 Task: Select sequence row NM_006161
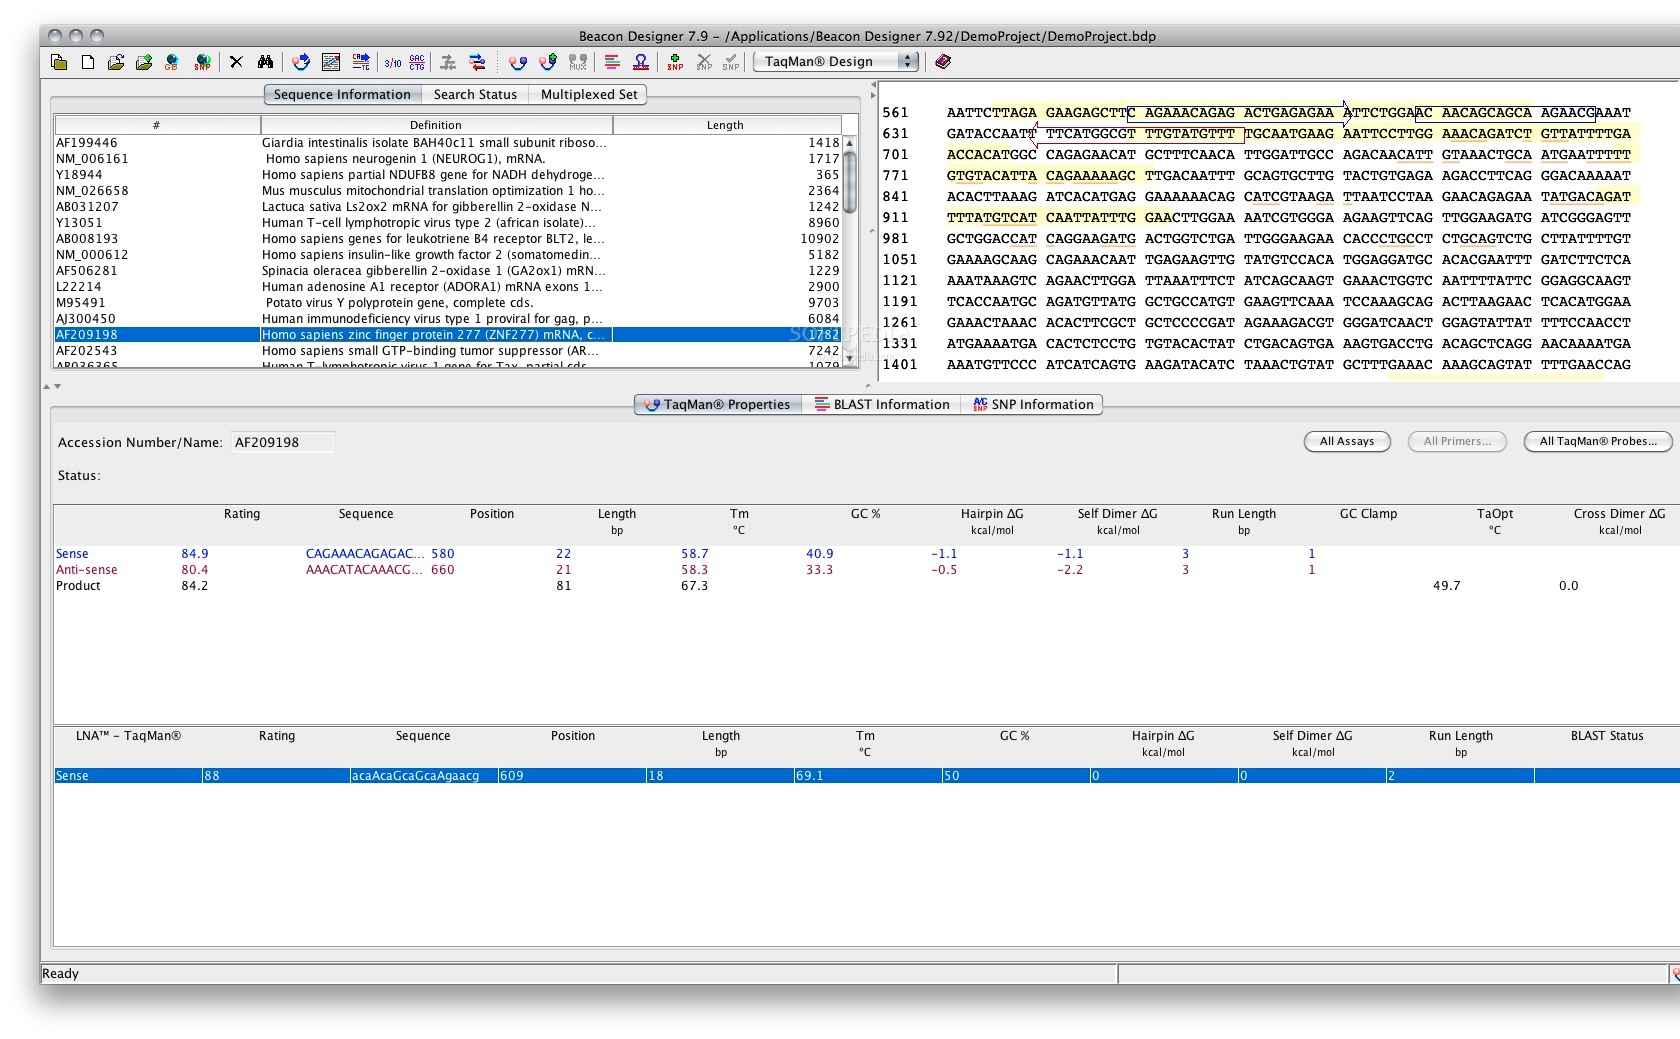448,159
